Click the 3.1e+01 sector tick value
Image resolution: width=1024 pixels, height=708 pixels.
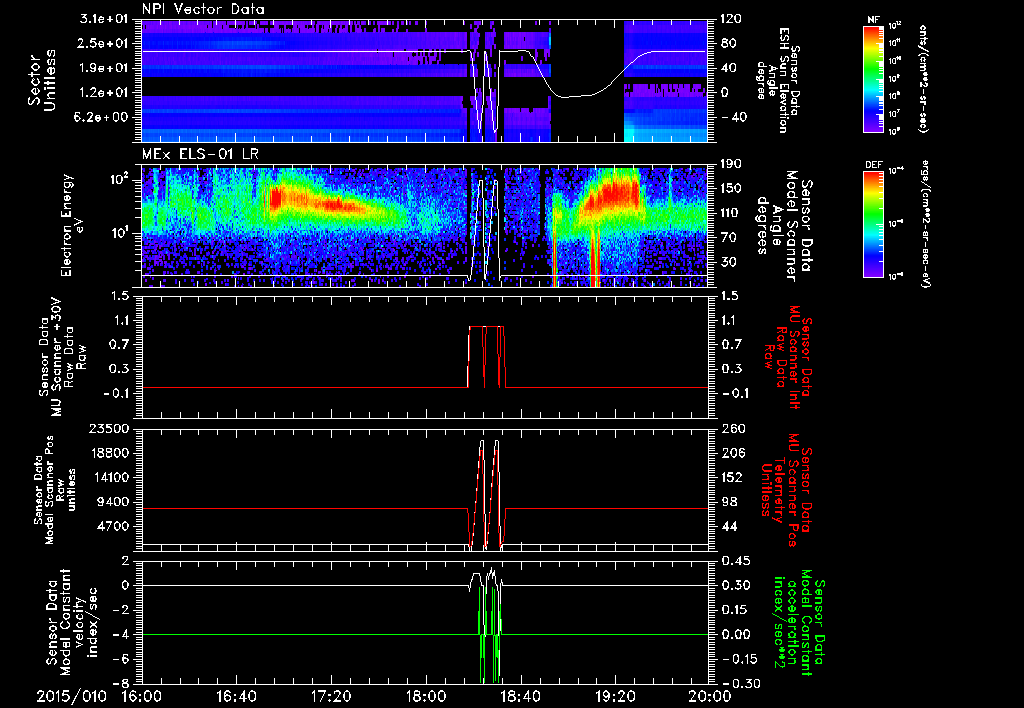point(106,19)
